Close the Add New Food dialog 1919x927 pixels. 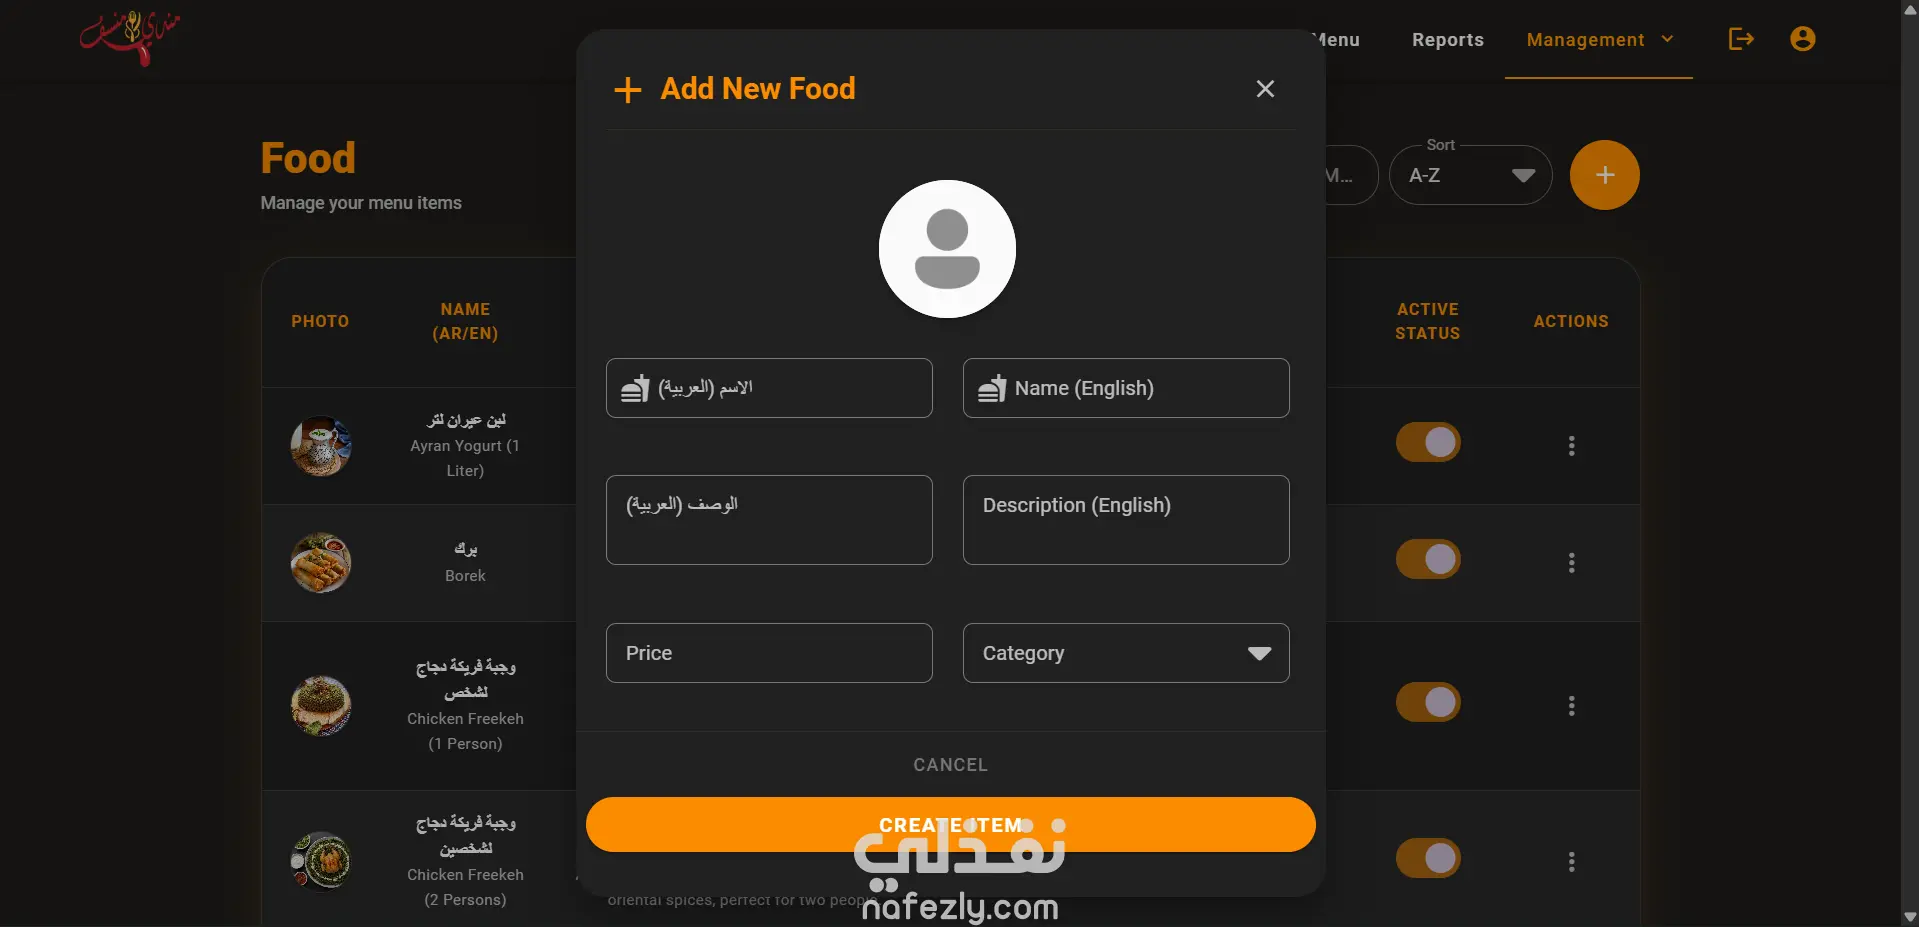coord(1265,89)
